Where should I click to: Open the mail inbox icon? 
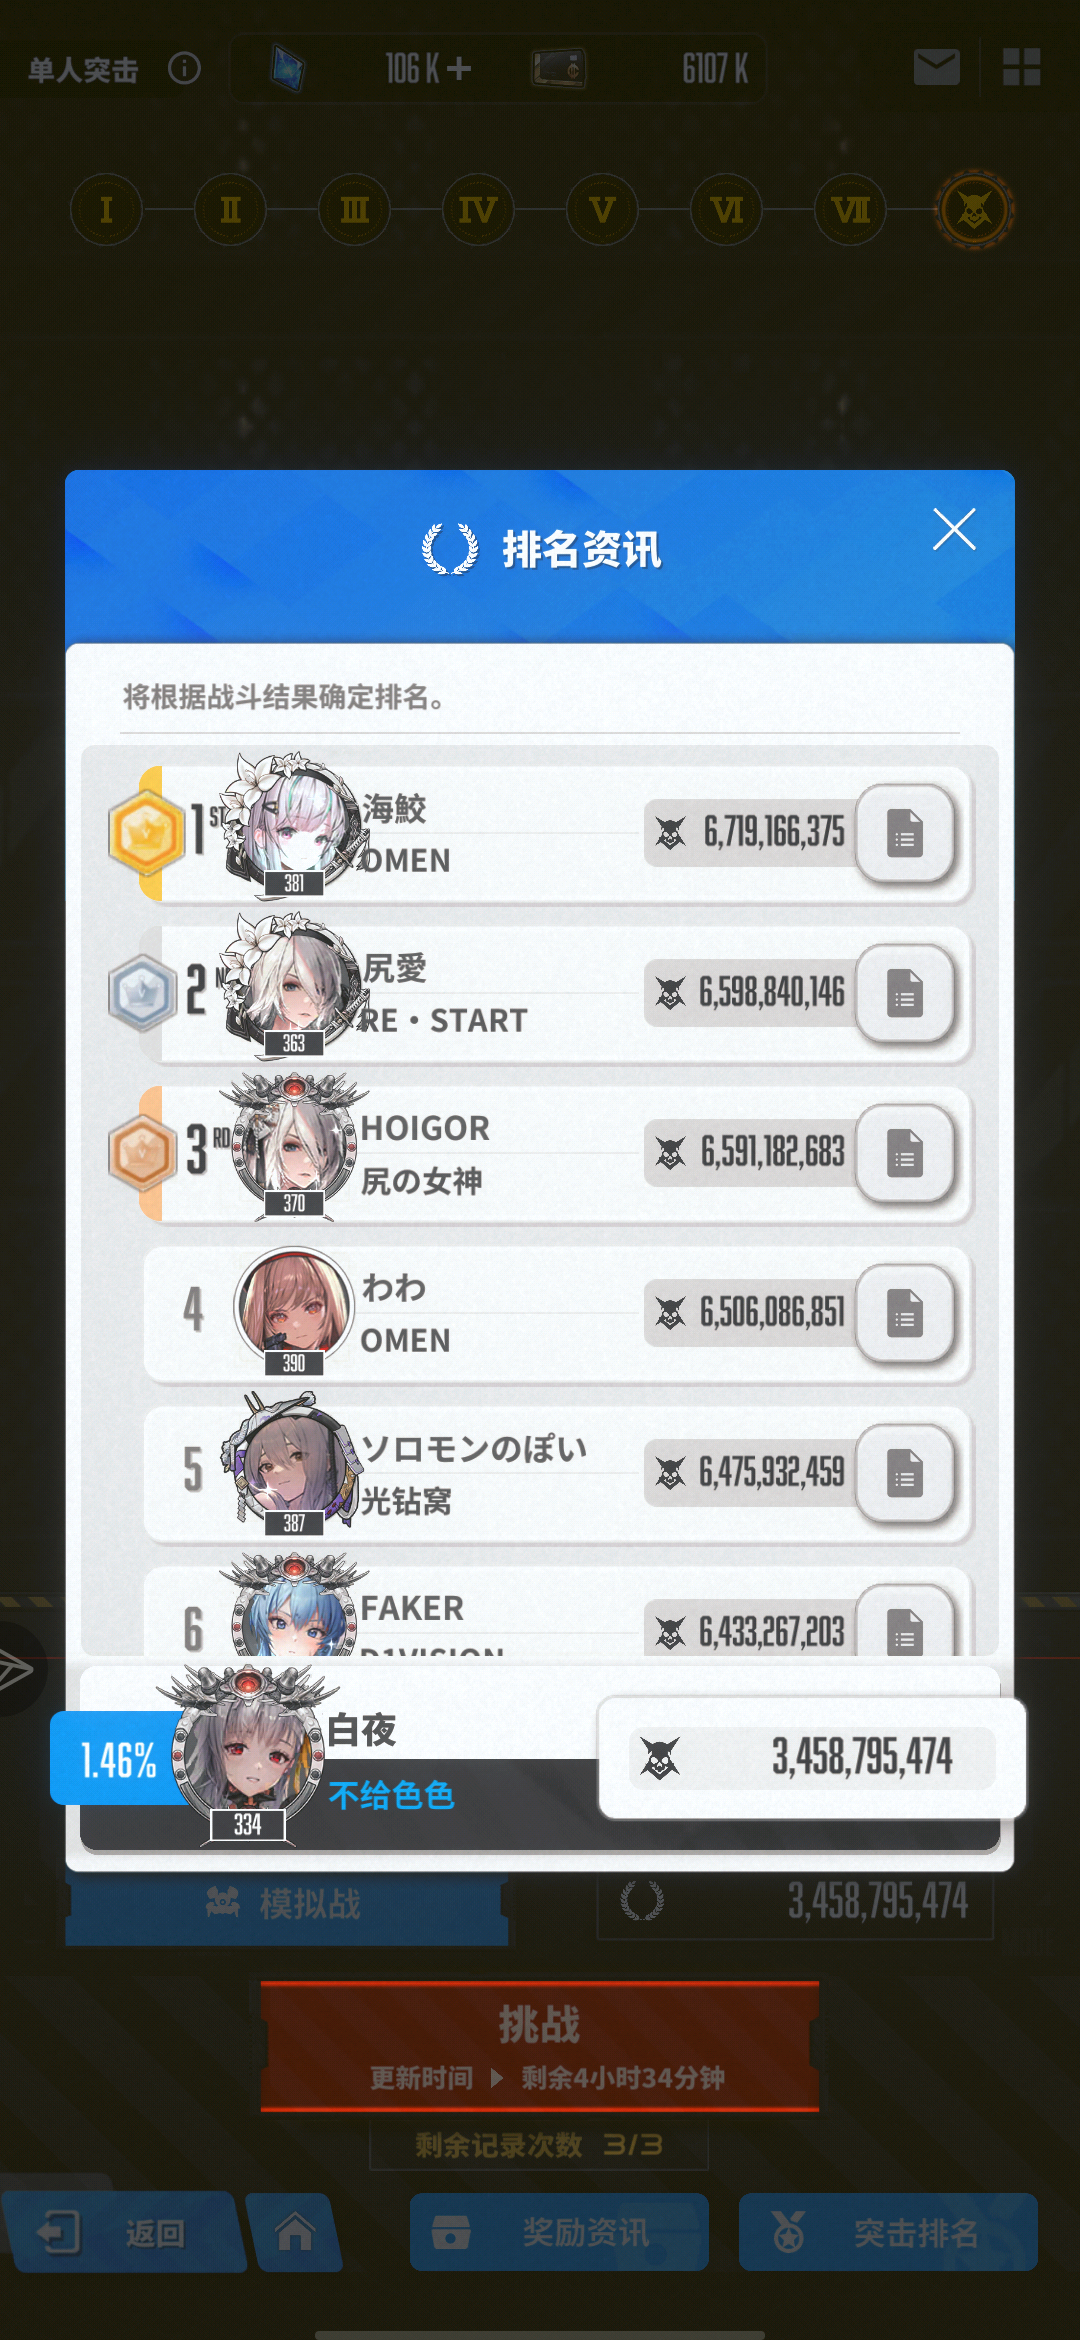tap(937, 68)
